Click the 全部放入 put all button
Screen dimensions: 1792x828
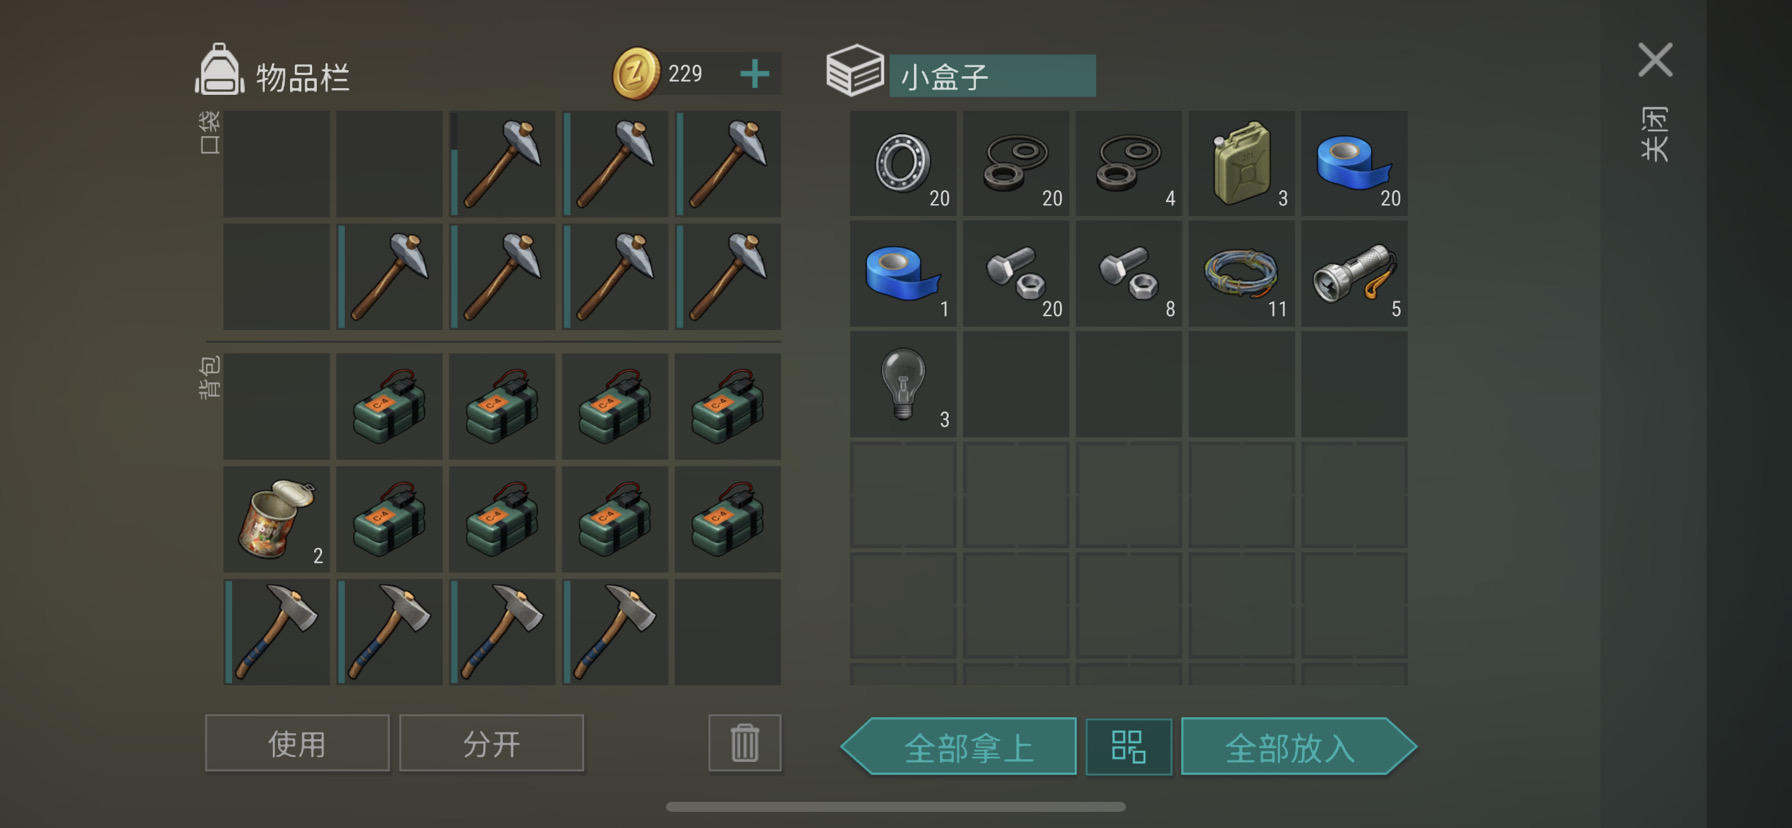[x=1298, y=746]
